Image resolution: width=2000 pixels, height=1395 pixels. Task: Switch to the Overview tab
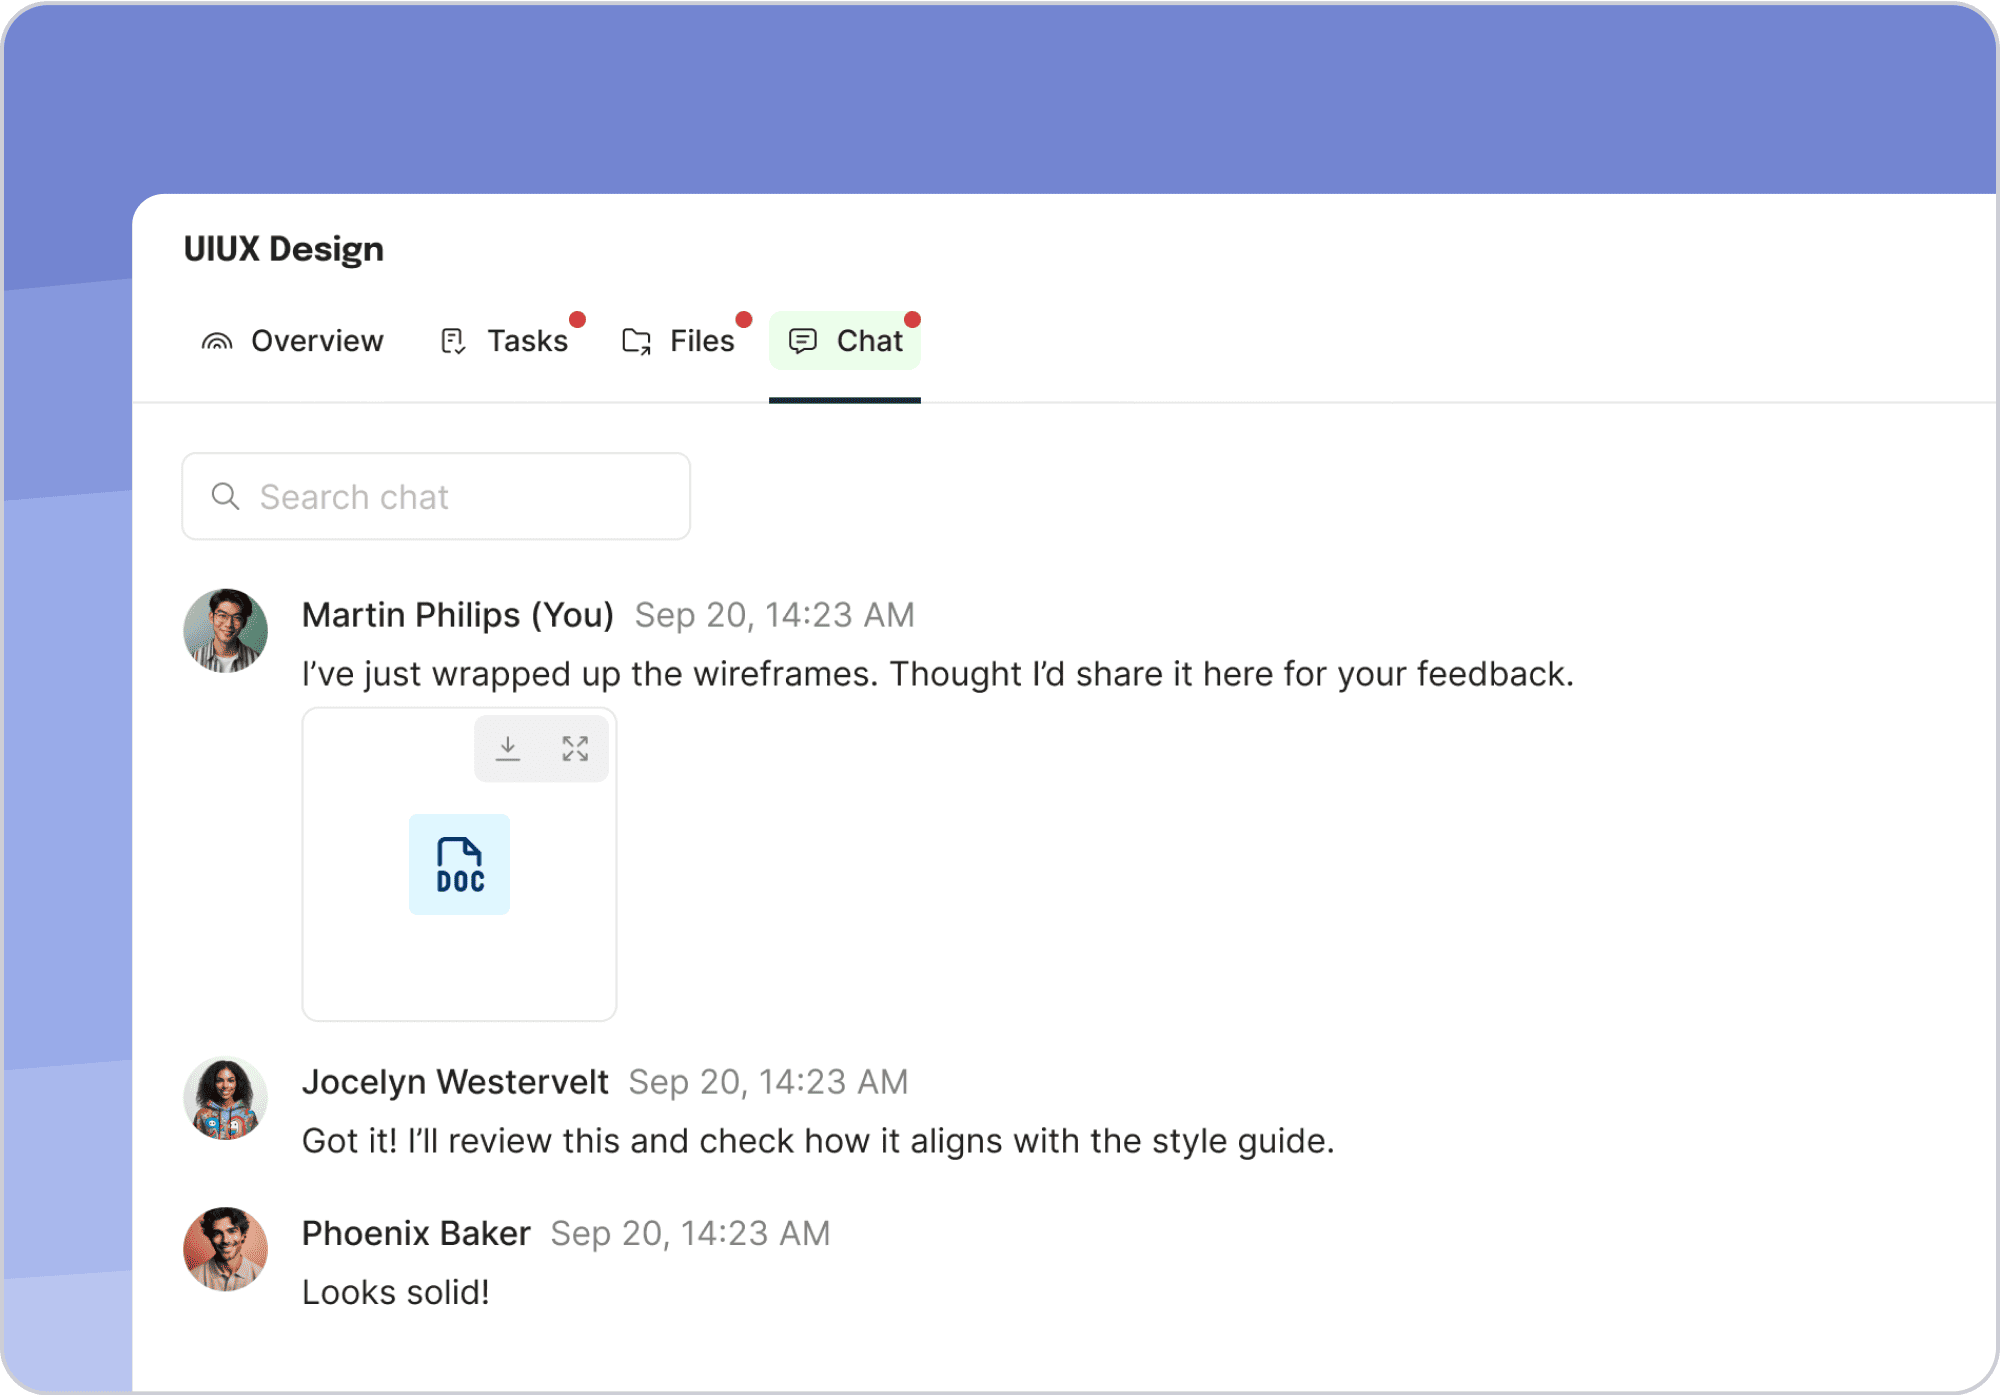pos(317,342)
